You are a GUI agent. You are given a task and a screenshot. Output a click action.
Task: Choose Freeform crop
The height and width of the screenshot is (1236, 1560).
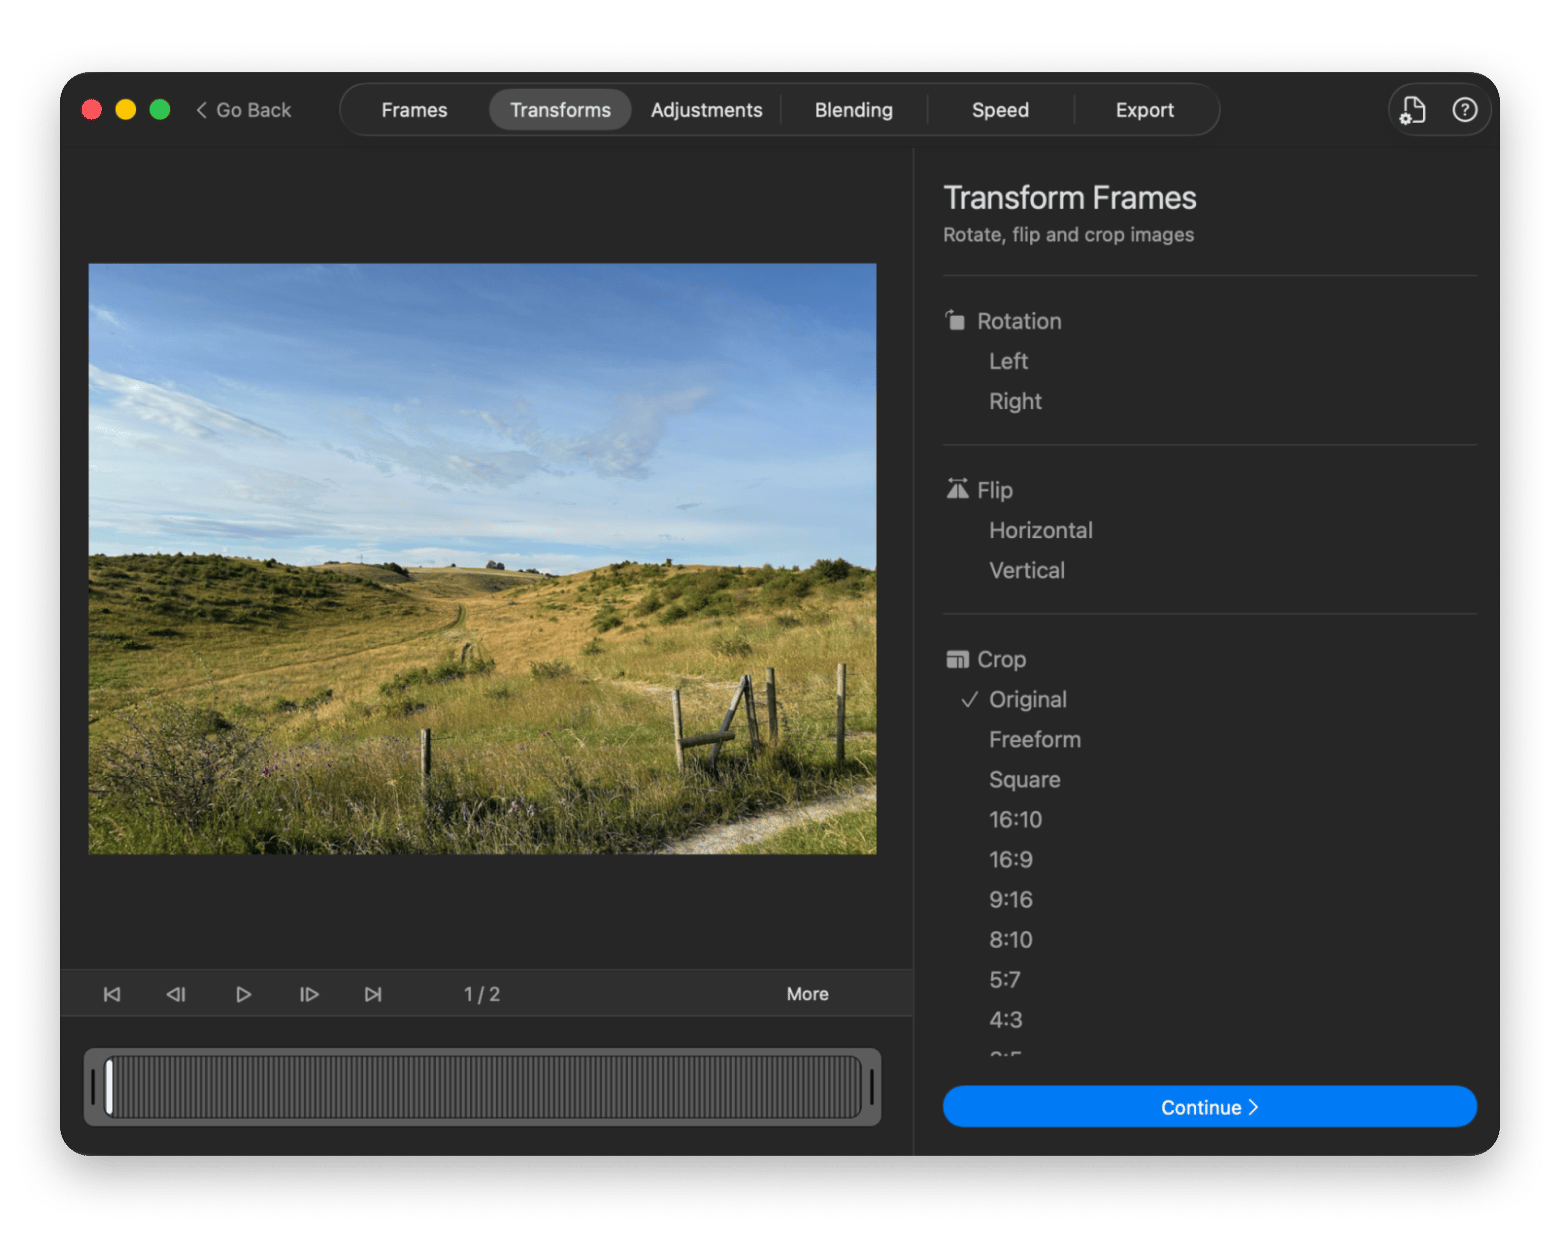click(x=1034, y=739)
